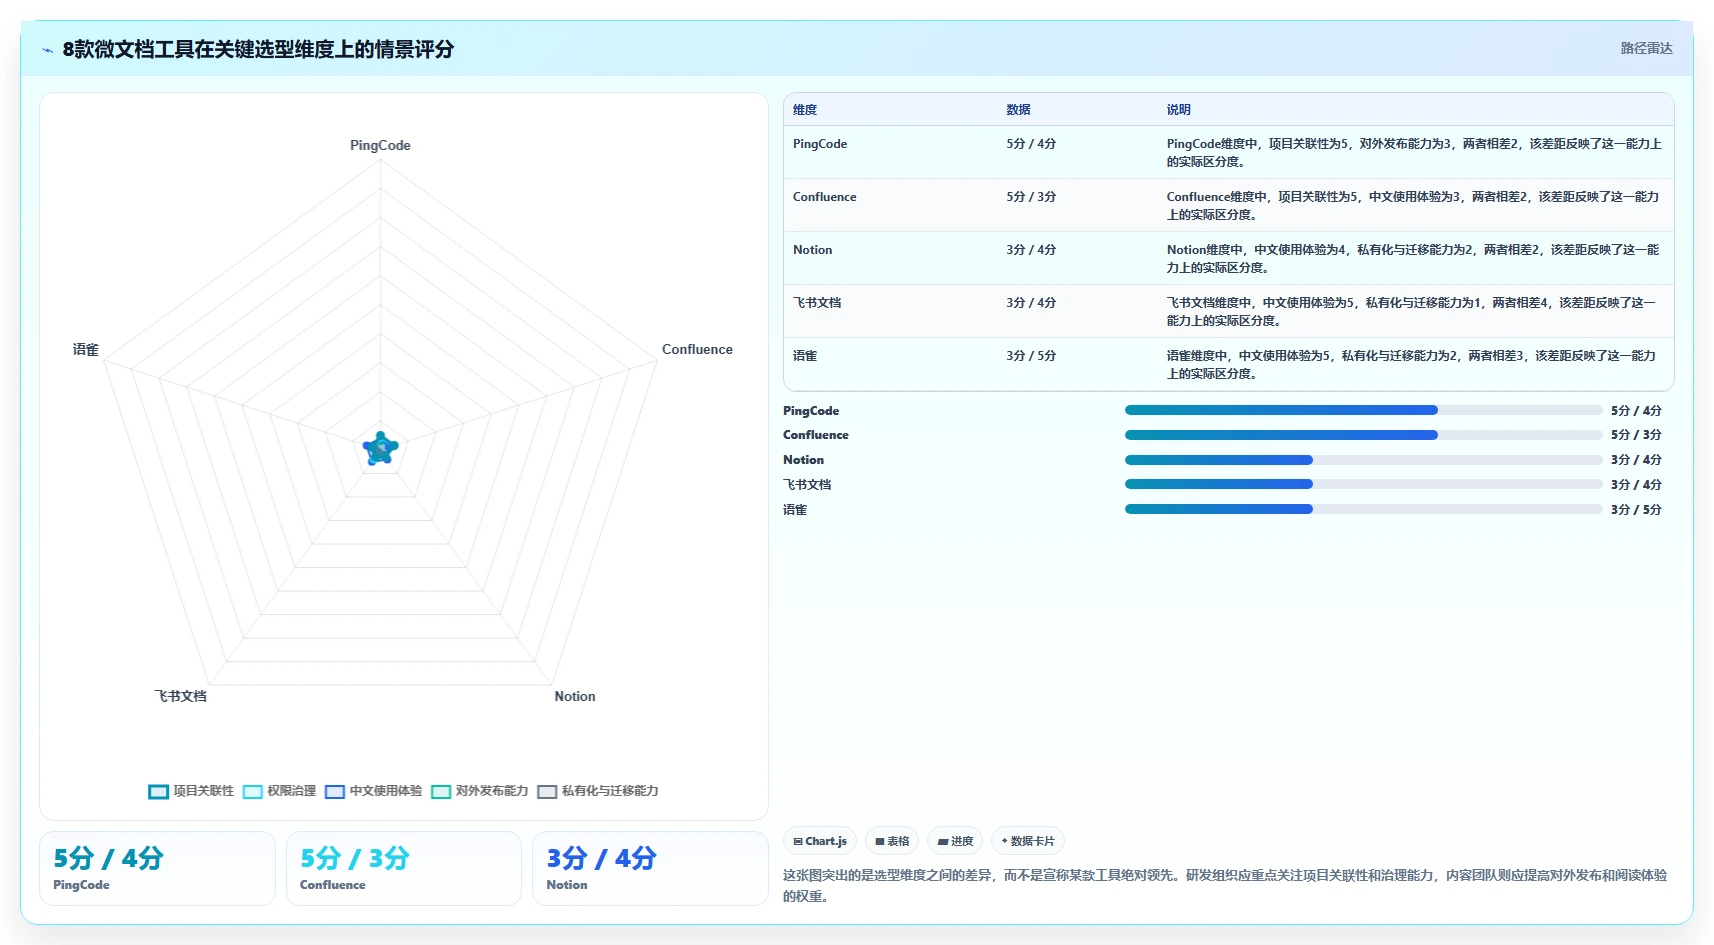Toggle the 私有化与迁移能力 legend swatch
Screen dimensions: 1714x945
[547, 792]
